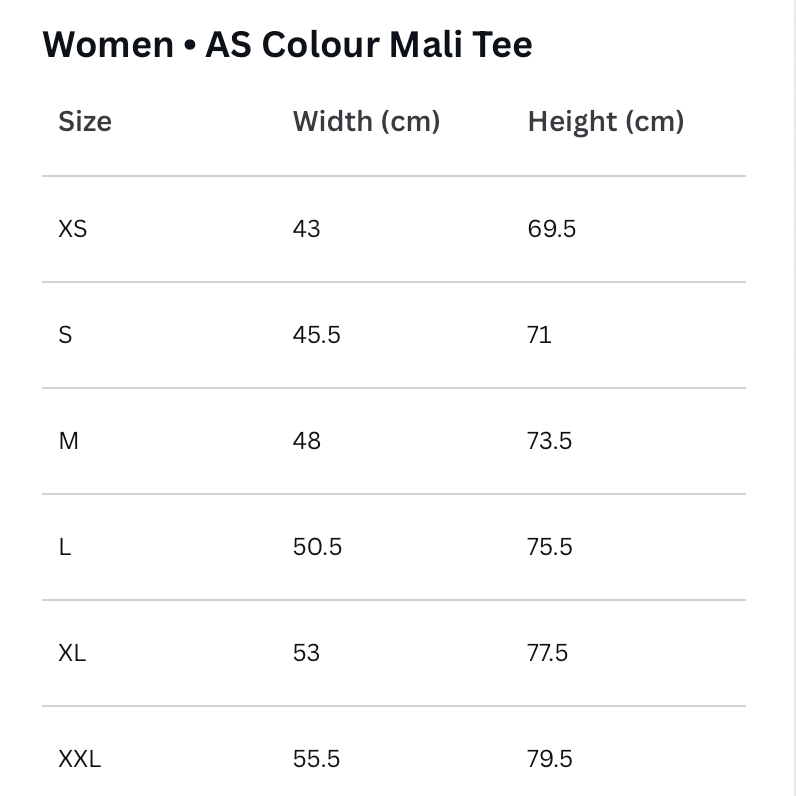Select the 55.5 width value
The width and height of the screenshot is (796, 796).
tap(316, 759)
